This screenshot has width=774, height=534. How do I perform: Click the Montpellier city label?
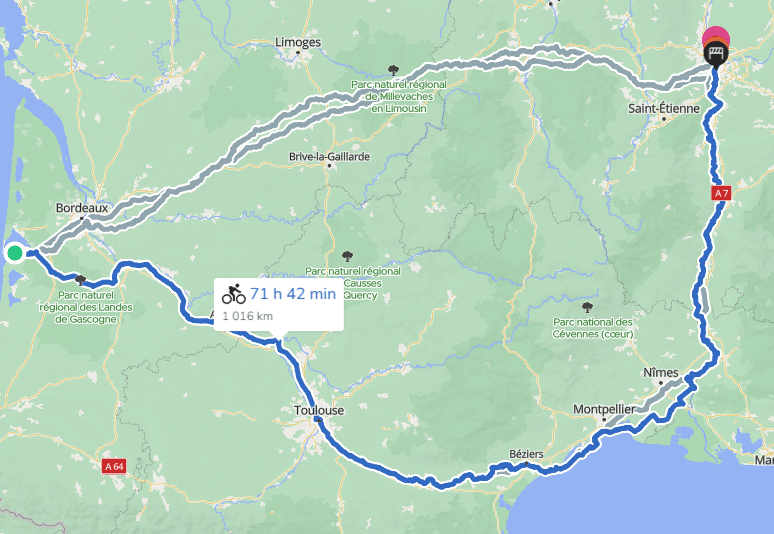coord(604,409)
